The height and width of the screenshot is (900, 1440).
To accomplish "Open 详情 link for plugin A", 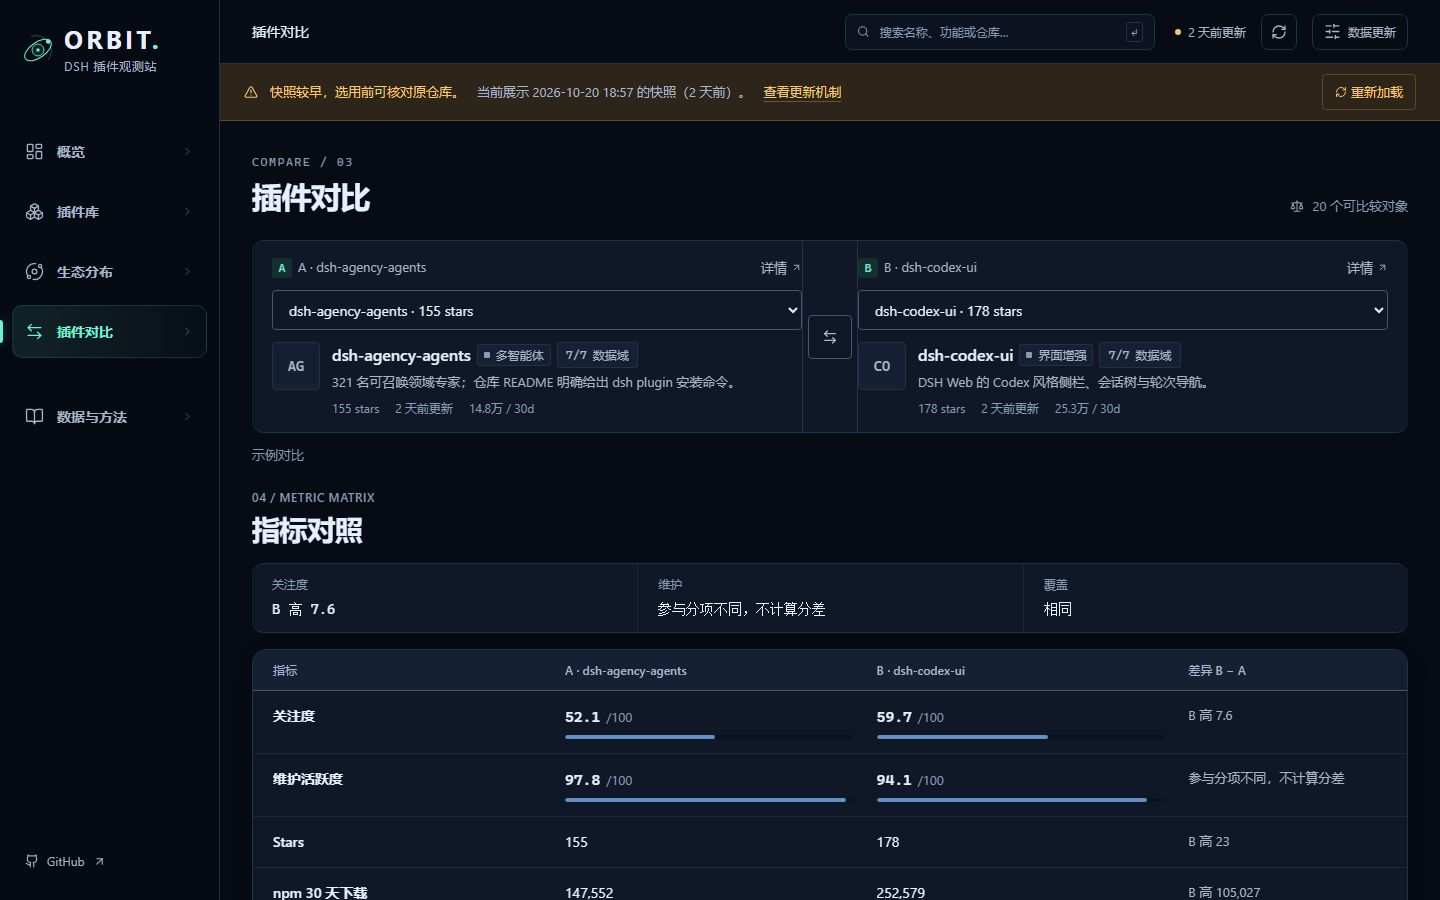I will pos(780,268).
